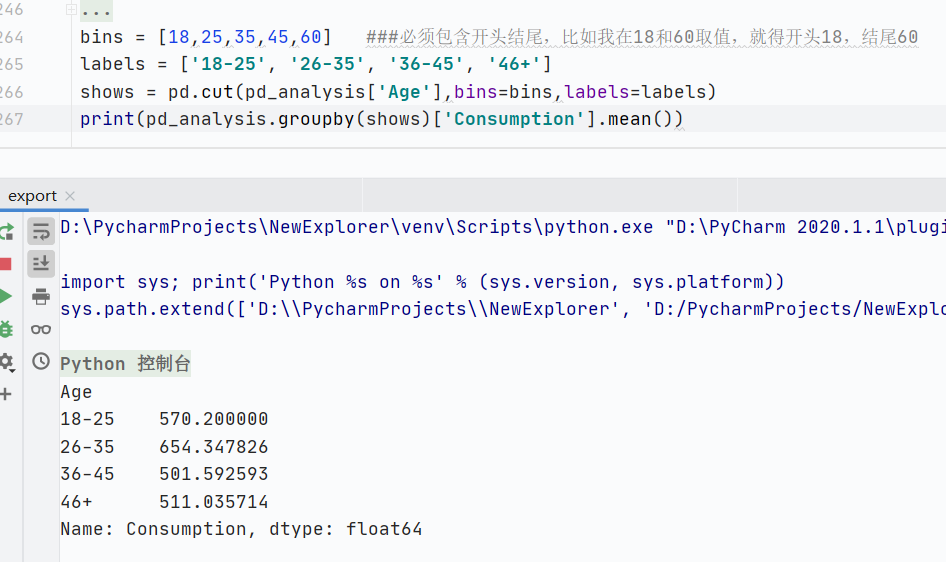Stop the running console process
This screenshot has height=562, width=946.
pos(5,264)
